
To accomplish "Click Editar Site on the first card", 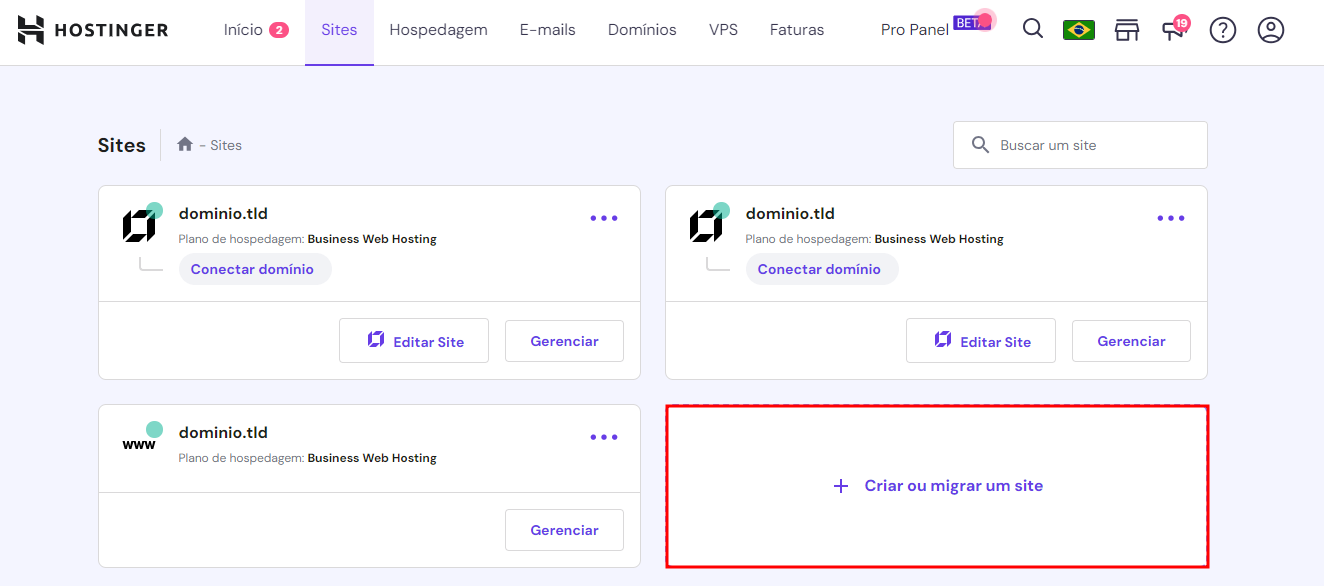I will (x=413, y=340).
